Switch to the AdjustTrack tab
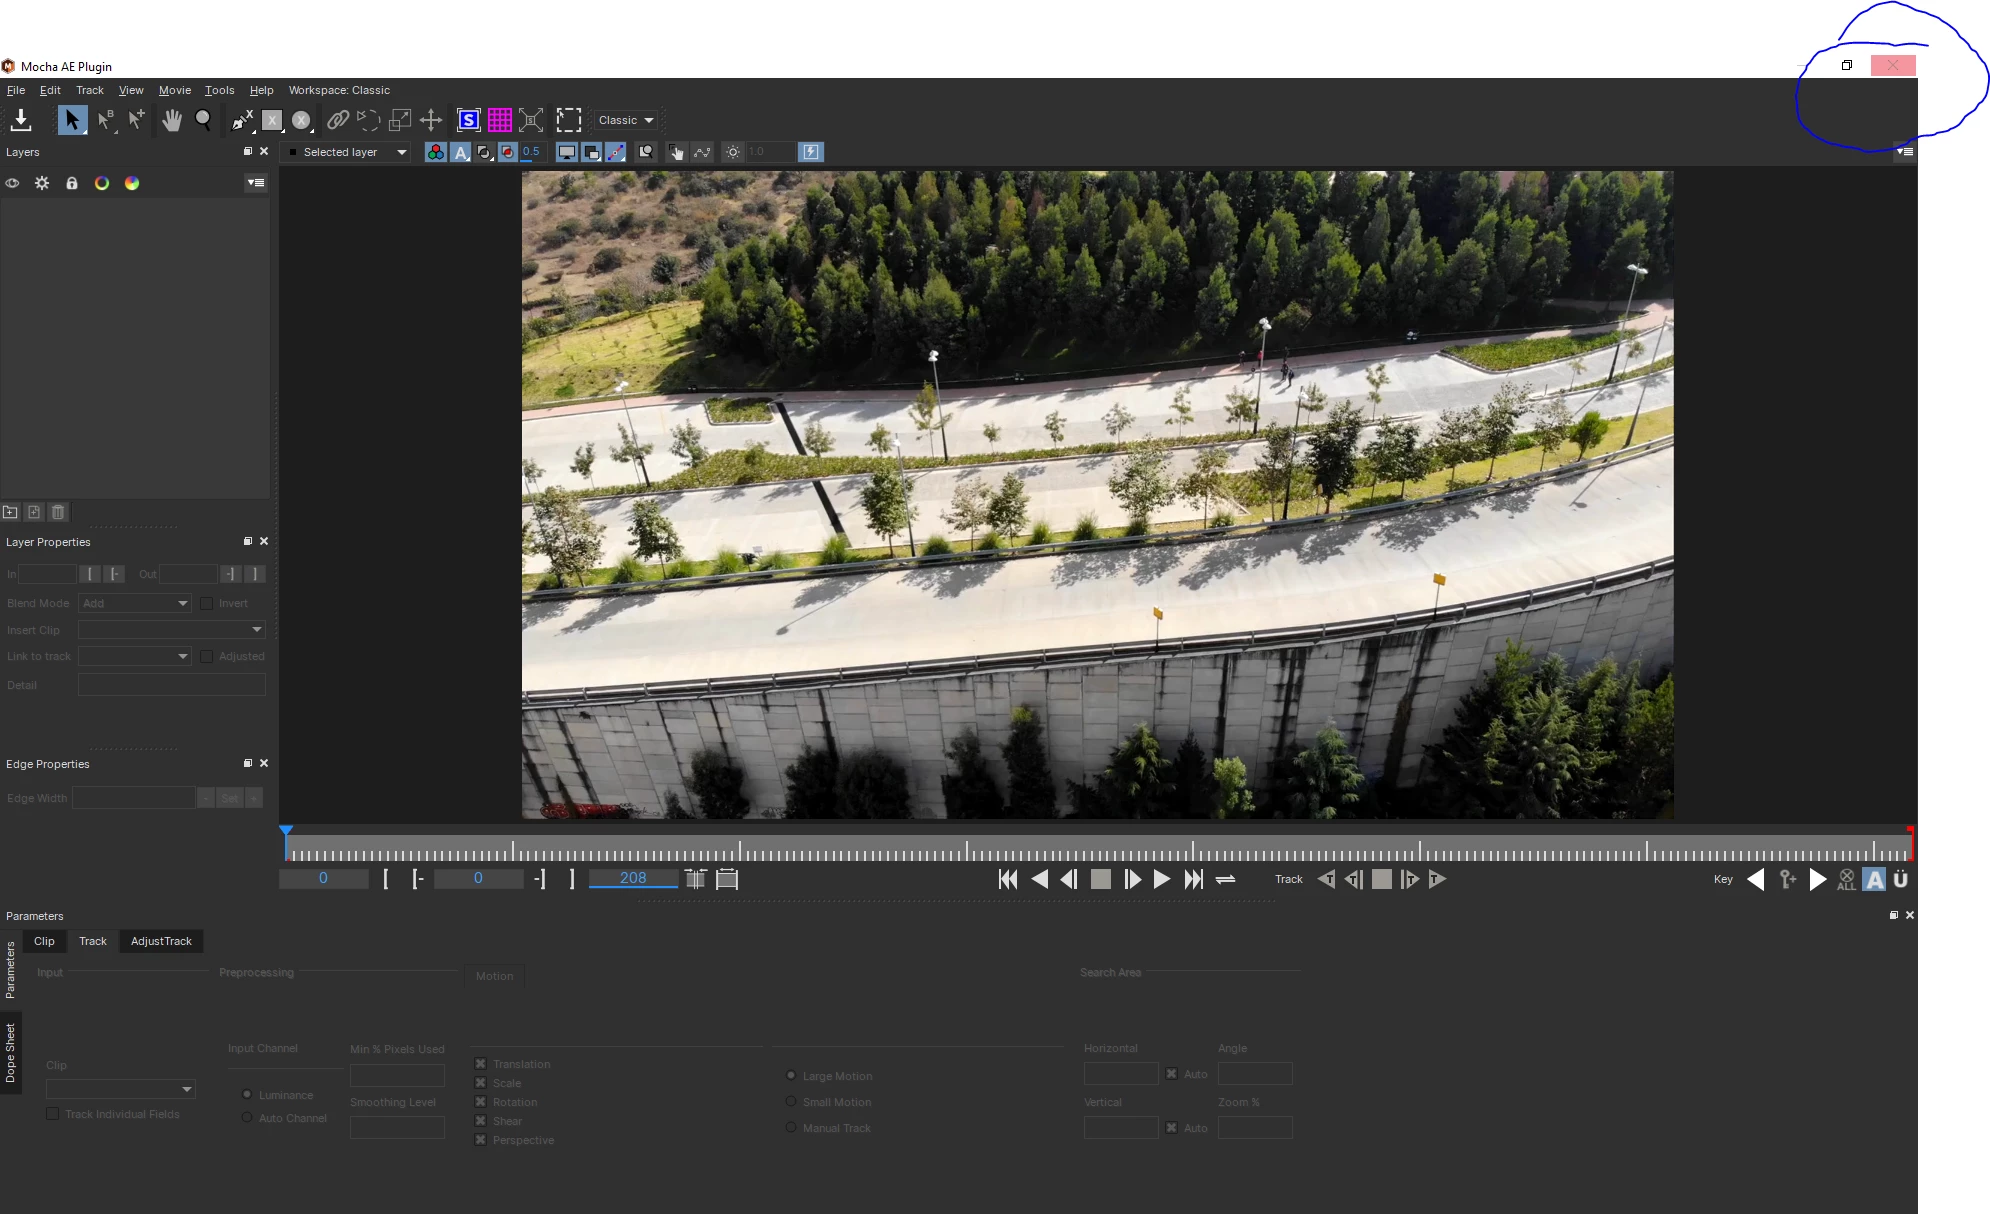 click(161, 941)
